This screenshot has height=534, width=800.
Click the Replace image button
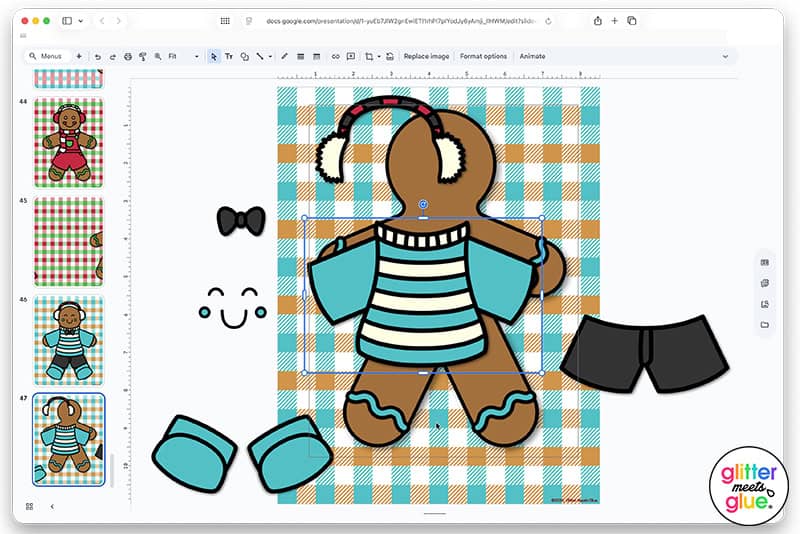click(x=427, y=57)
